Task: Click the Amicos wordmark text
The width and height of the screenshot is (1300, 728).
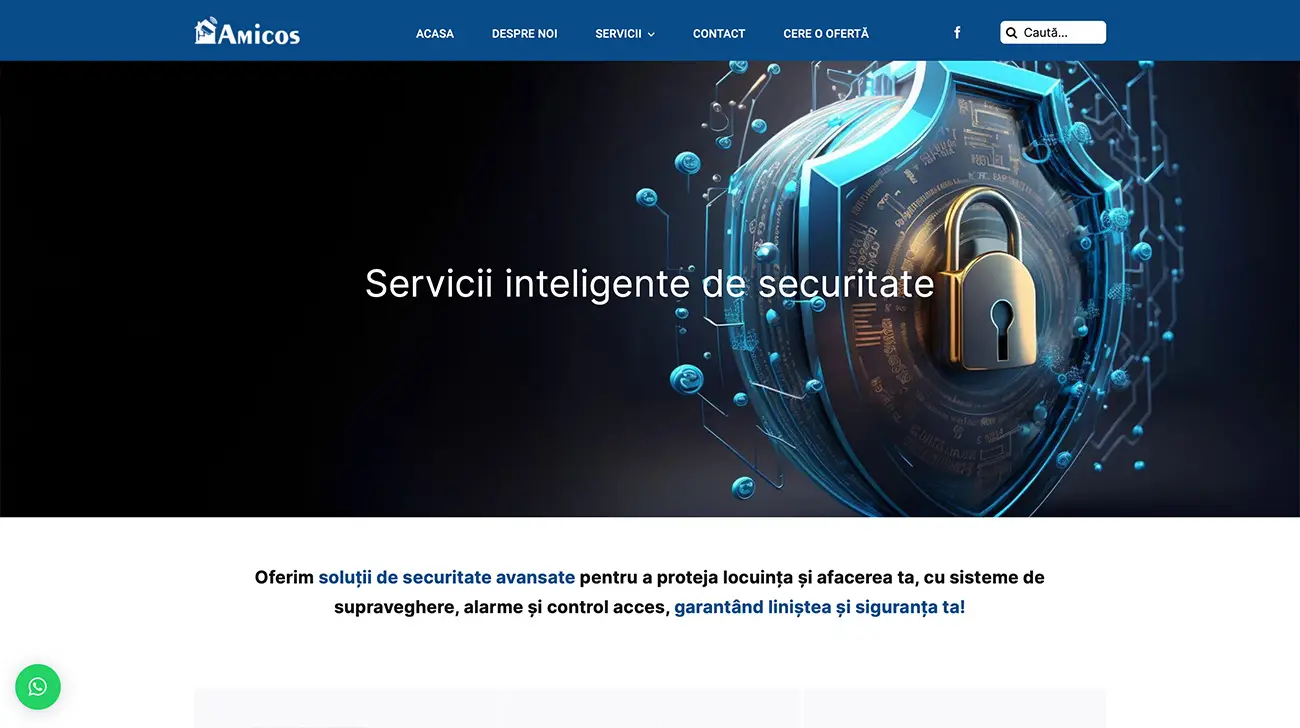Action: 259,35
